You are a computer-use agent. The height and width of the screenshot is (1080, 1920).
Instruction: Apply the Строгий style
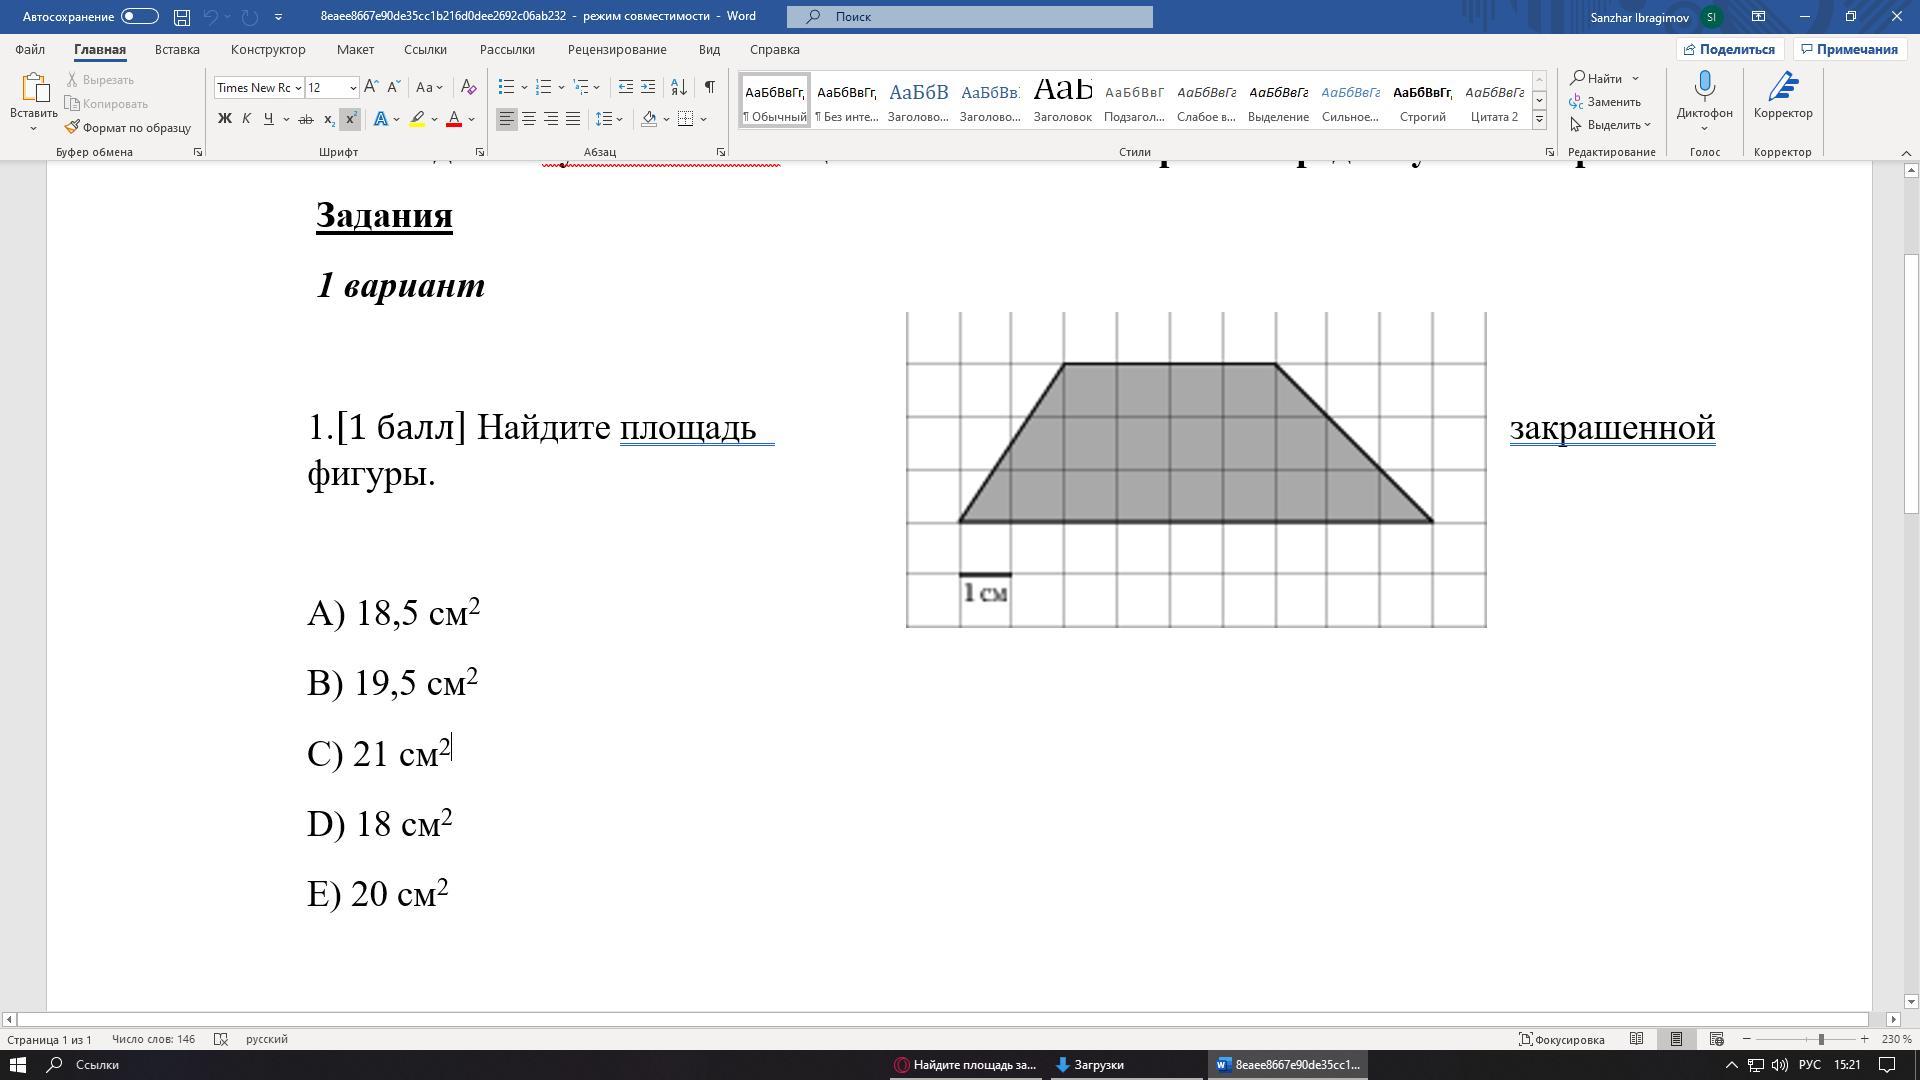(x=1422, y=99)
